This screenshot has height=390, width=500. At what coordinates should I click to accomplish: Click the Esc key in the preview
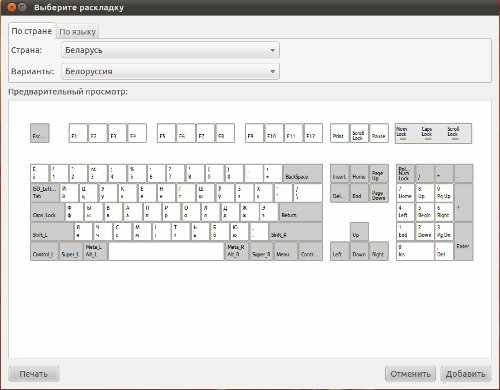tap(40, 133)
